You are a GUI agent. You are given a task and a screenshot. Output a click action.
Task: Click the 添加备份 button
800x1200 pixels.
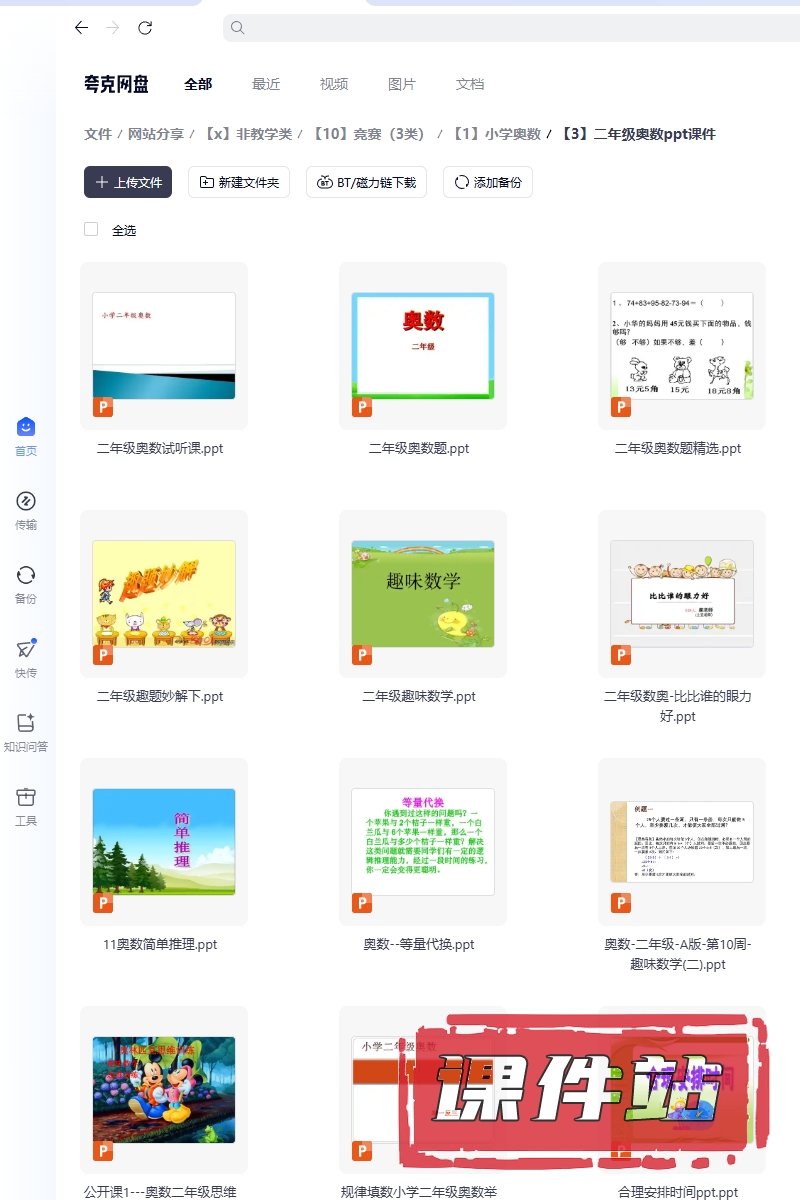pyautogui.click(x=488, y=182)
